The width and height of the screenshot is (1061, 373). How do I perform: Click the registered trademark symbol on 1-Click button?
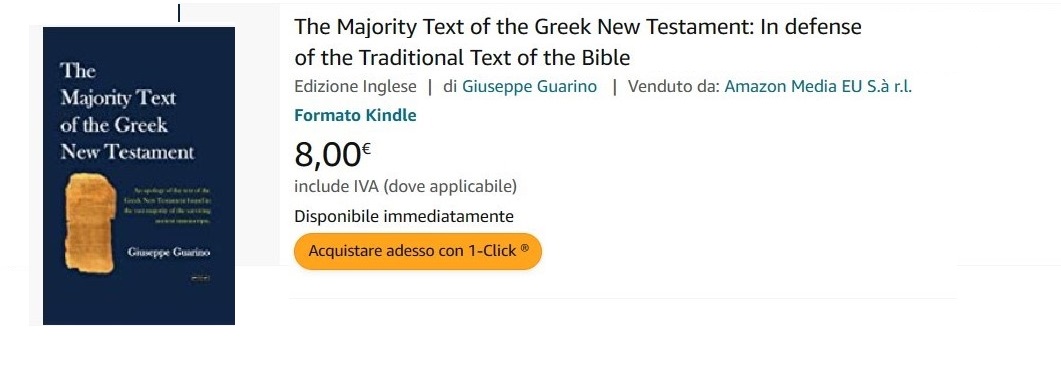[x=524, y=249]
